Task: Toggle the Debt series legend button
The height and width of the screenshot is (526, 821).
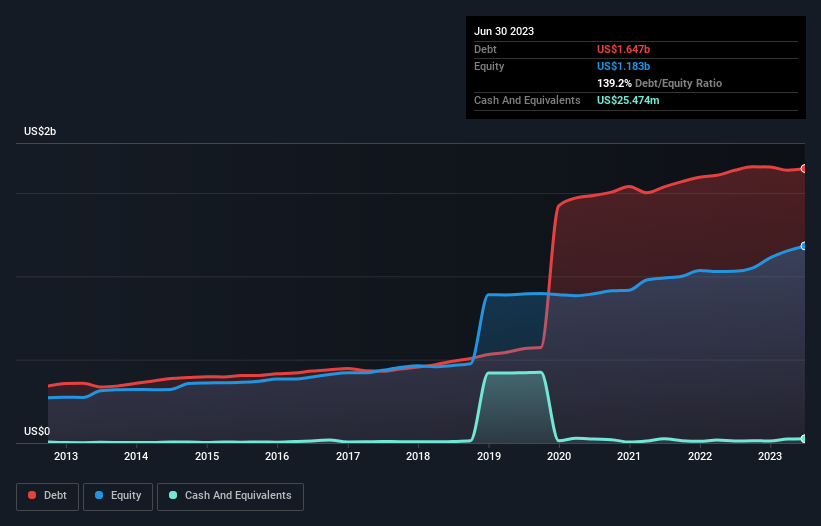Action: coord(47,496)
